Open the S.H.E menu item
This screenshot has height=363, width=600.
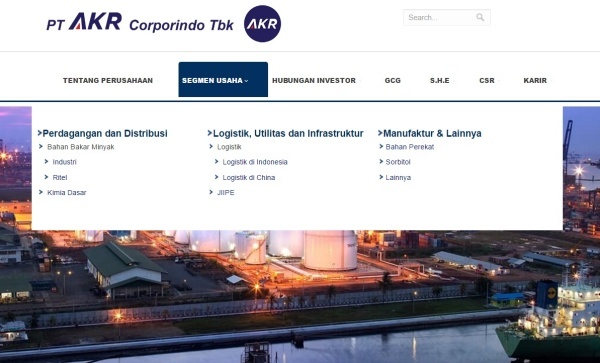tap(440, 80)
